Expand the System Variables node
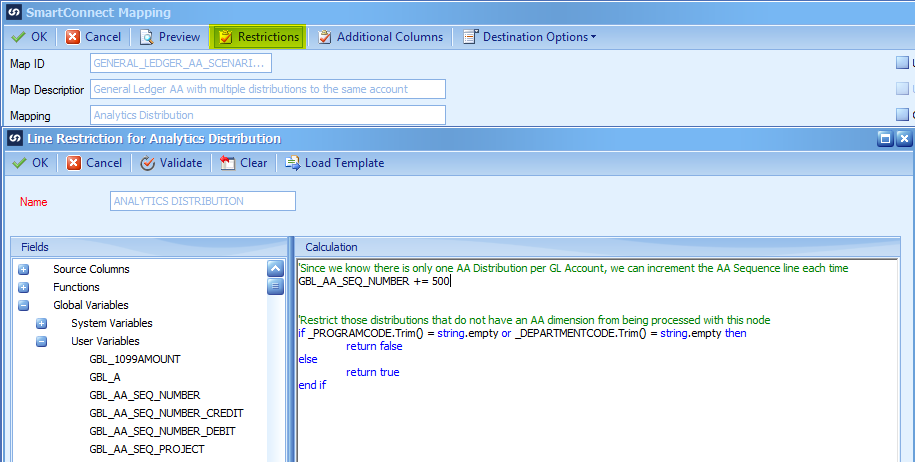 point(41,323)
